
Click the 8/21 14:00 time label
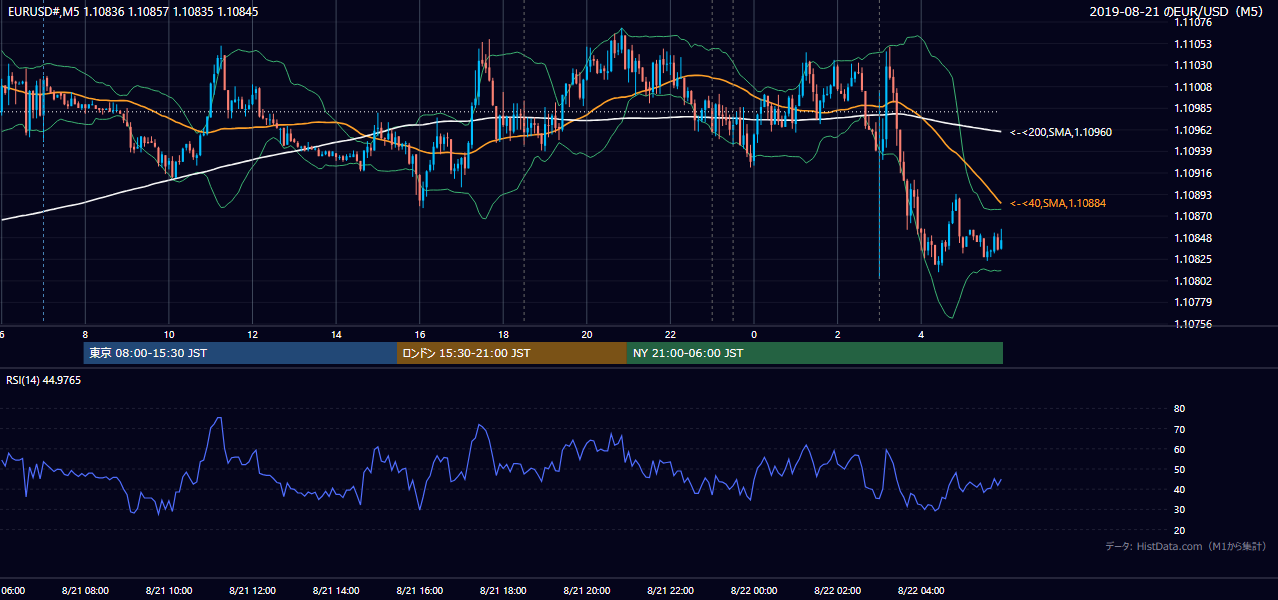click(x=335, y=591)
